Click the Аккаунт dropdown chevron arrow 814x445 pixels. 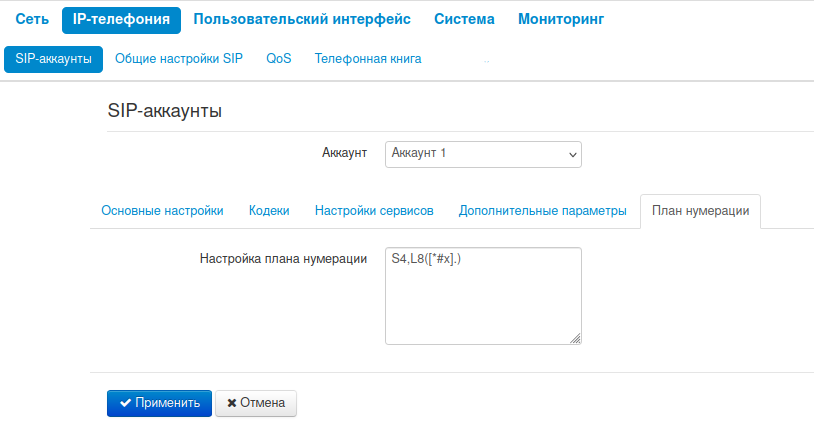click(573, 155)
